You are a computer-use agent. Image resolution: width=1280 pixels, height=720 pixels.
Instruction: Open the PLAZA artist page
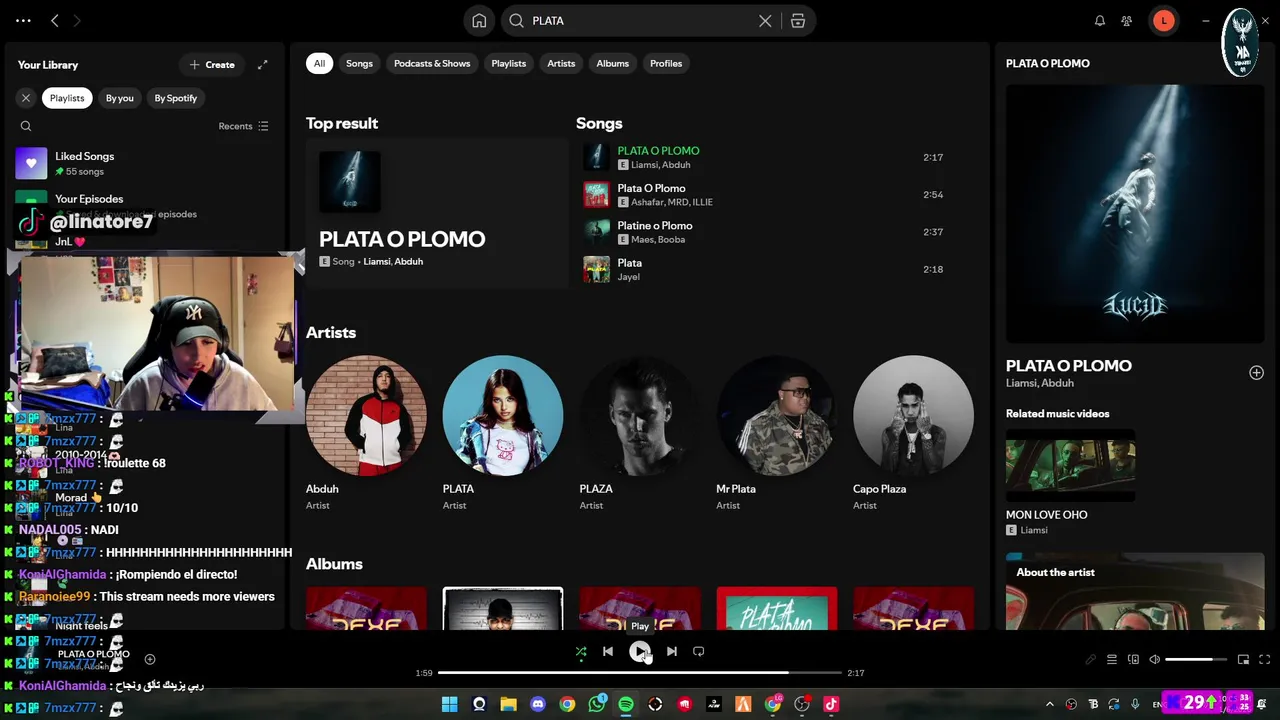pyautogui.click(x=640, y=433)
